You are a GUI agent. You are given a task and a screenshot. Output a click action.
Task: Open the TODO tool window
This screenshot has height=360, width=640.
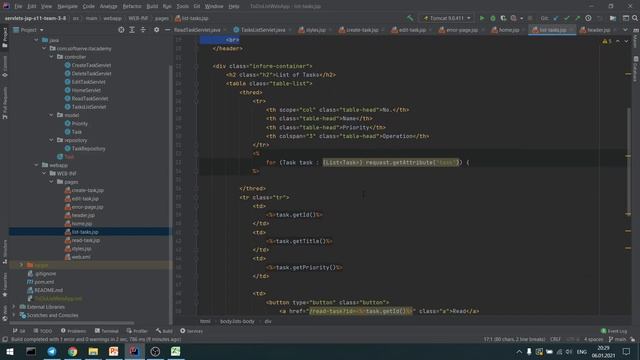[x=43, y=331]
